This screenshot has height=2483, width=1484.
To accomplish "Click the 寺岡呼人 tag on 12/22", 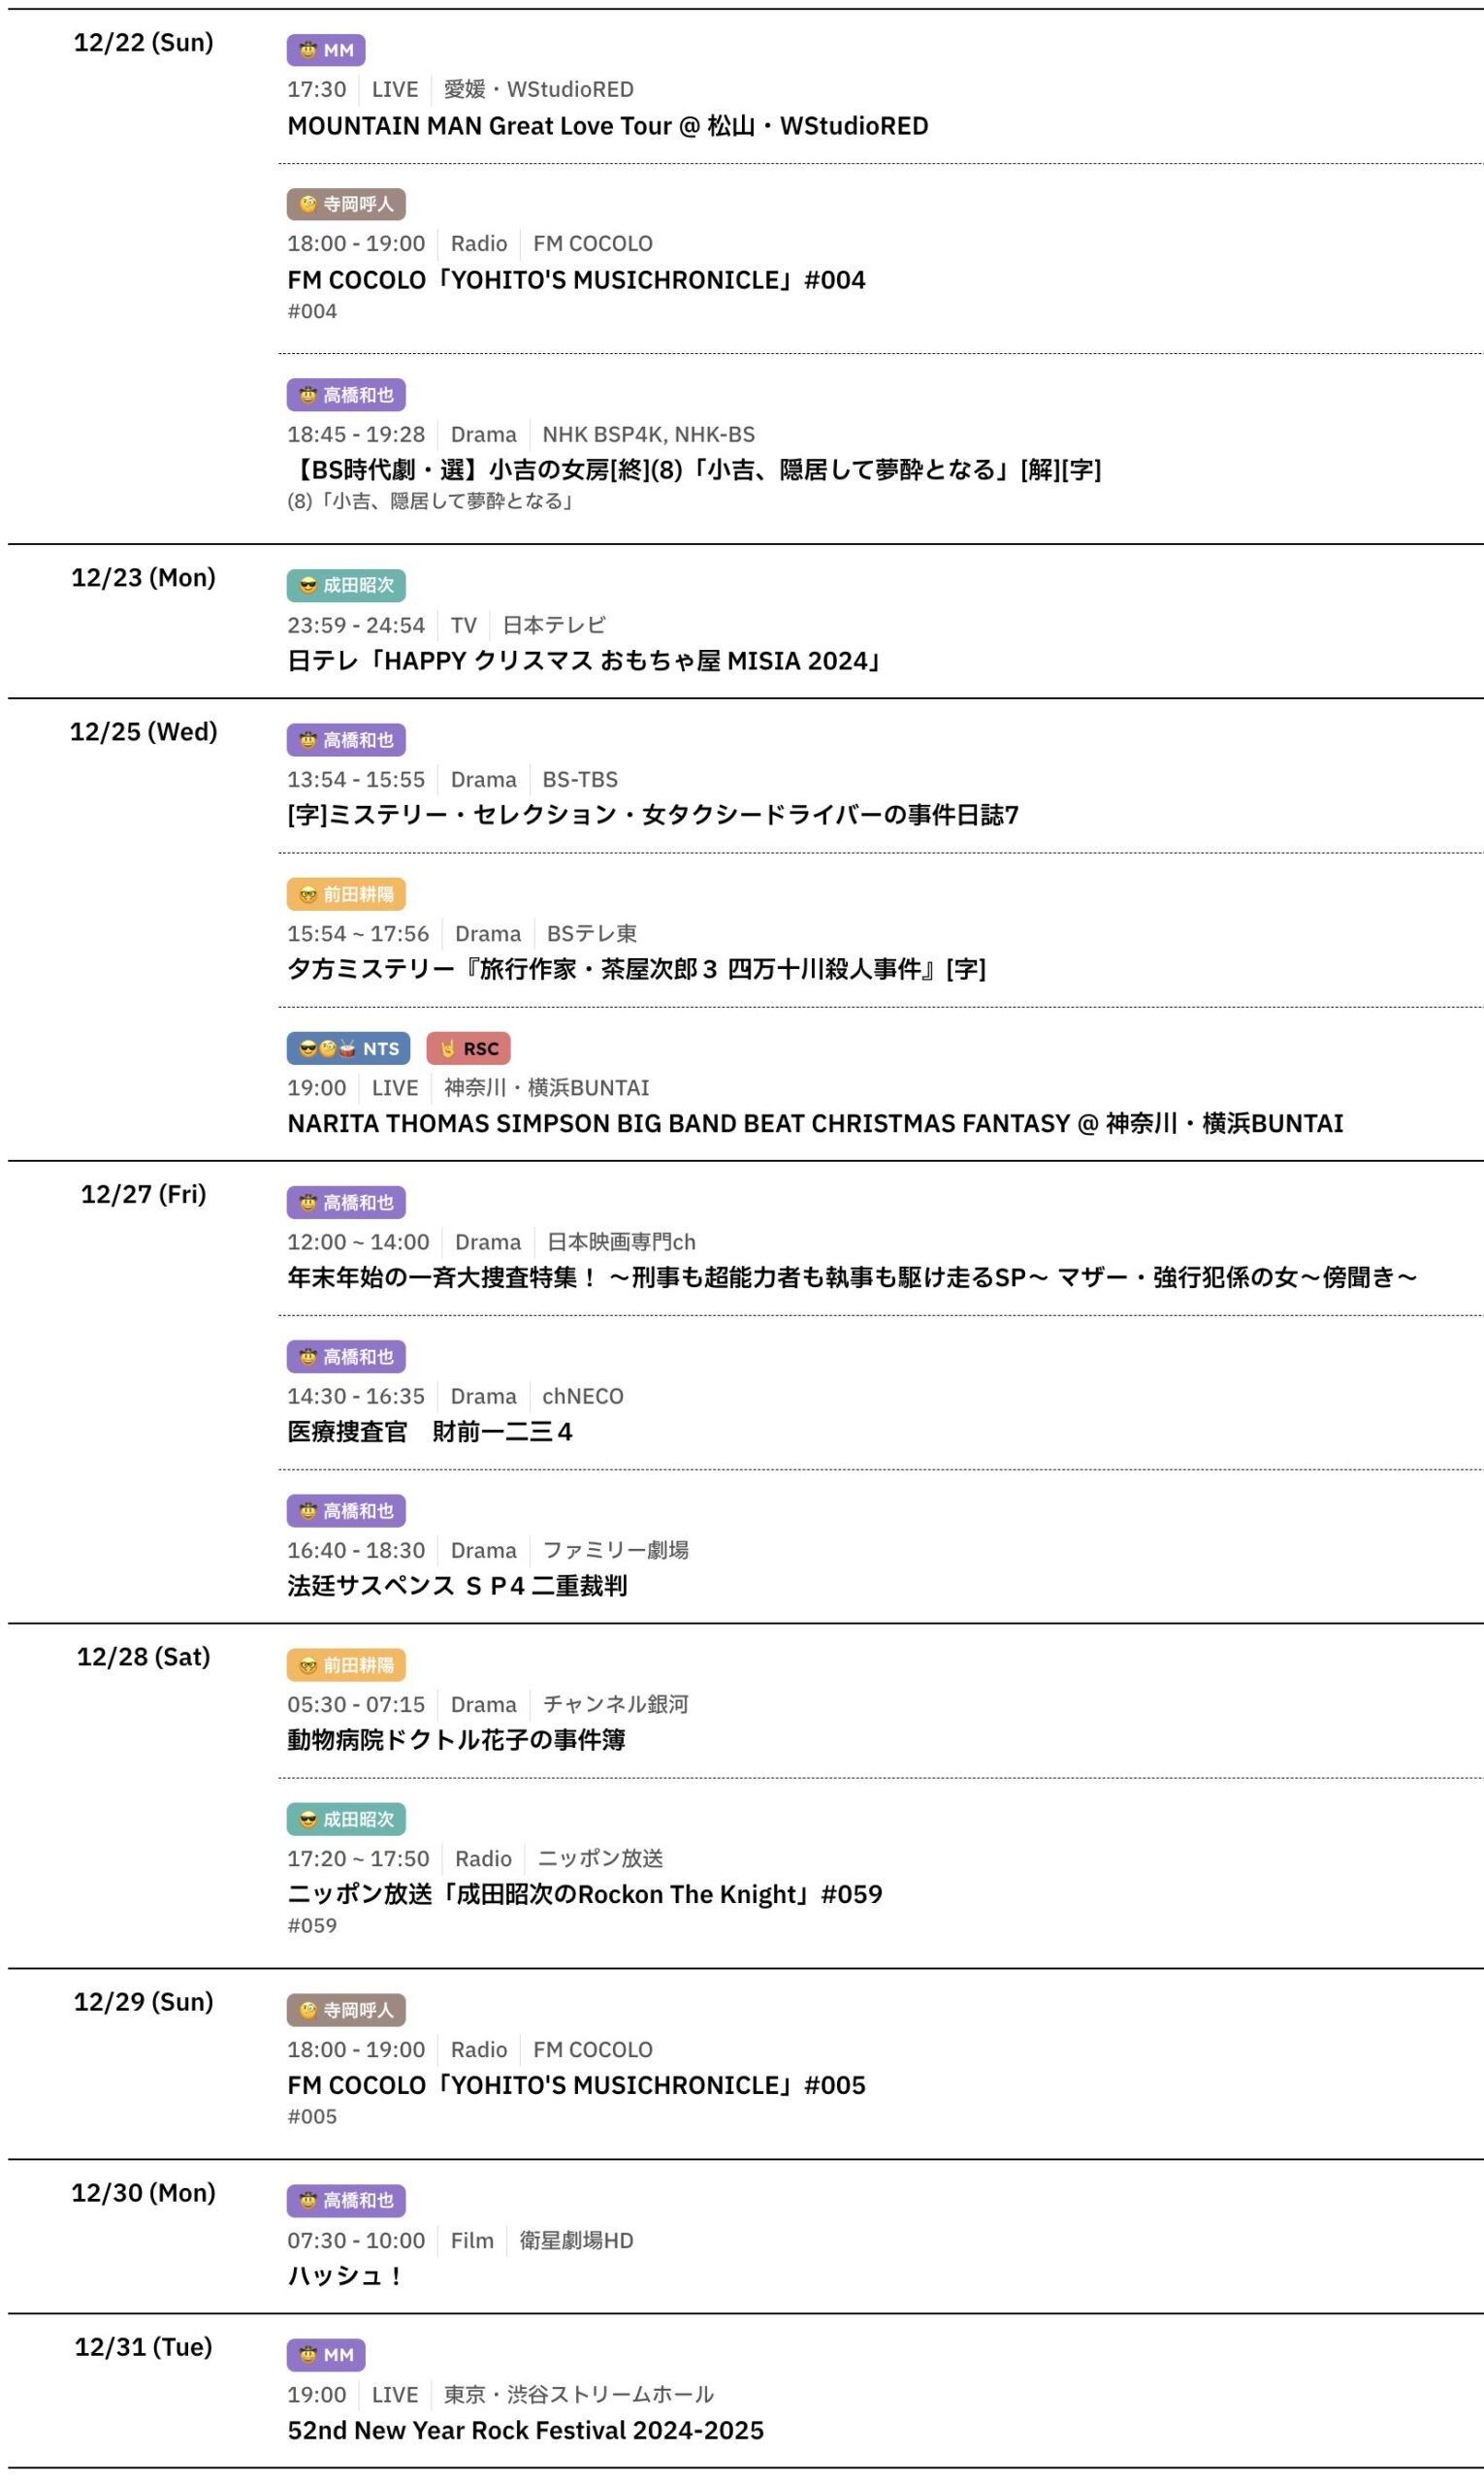I will [x=346, y=204].
